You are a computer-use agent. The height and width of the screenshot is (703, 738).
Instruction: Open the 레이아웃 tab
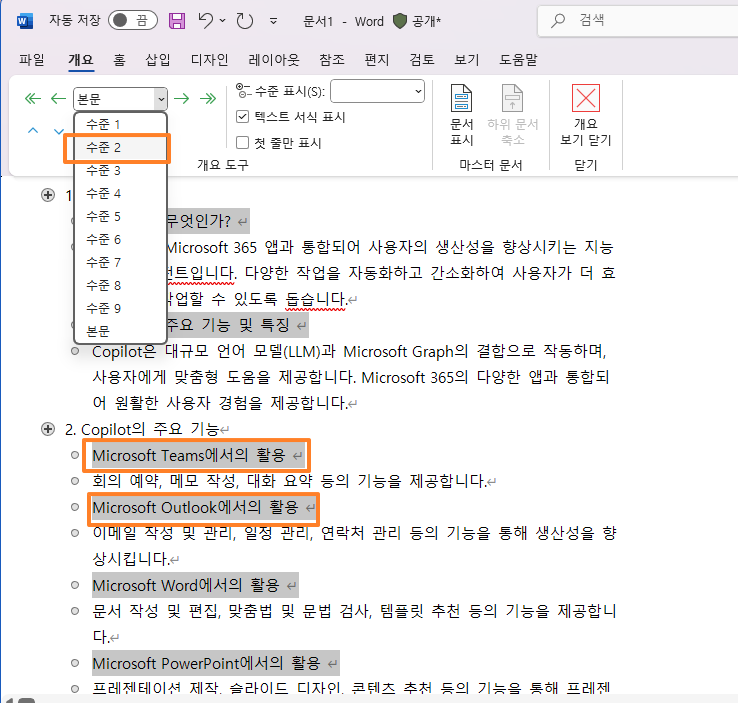(x=273, y=60)
